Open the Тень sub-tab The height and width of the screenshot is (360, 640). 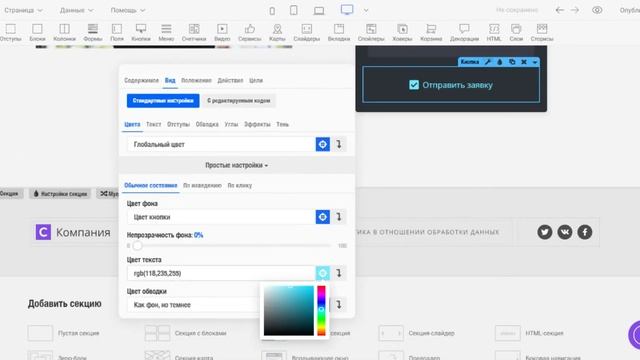point(282,124)
